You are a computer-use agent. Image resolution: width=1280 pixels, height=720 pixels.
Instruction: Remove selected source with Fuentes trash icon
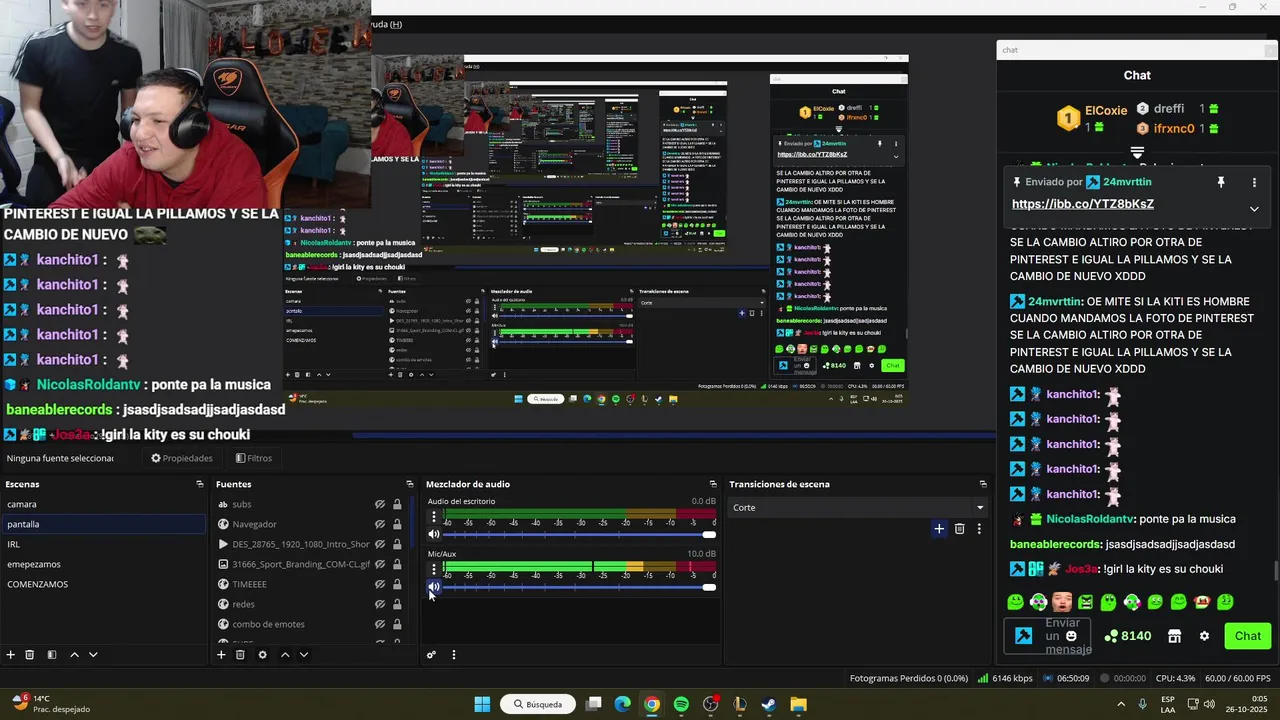[240, 655]
